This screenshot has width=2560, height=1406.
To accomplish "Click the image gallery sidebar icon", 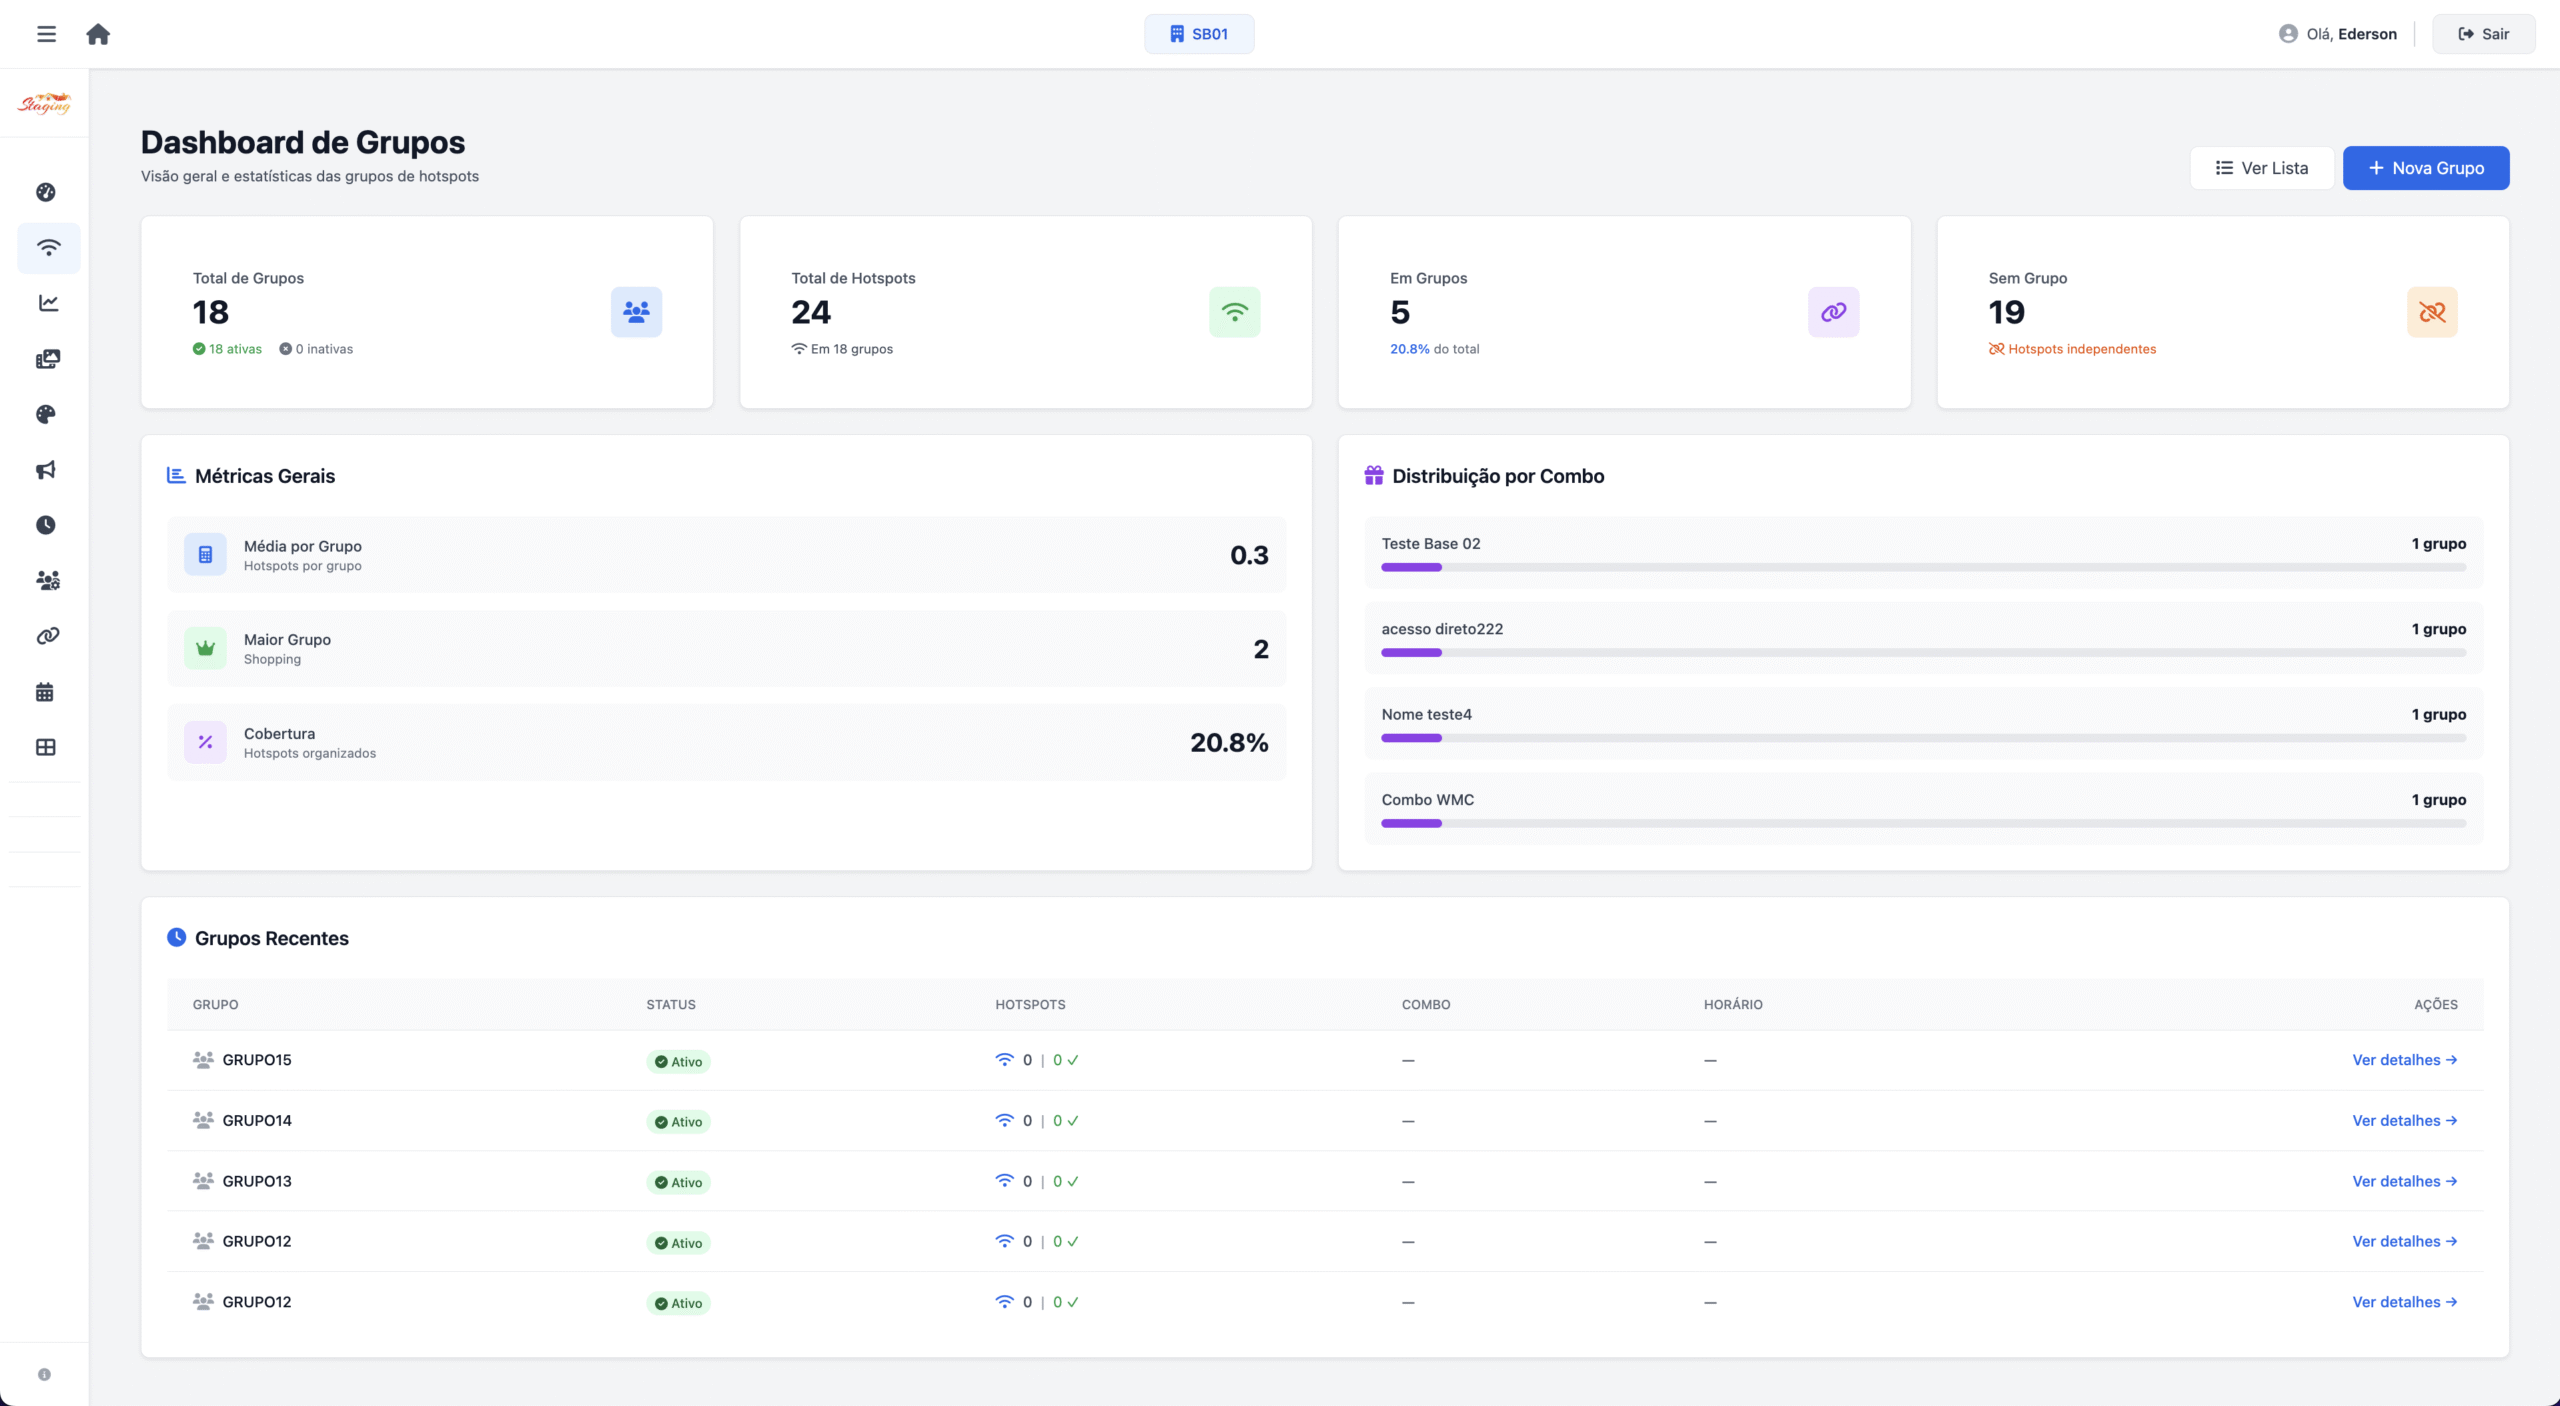I will pyautogui.click(x=47, y=359).
